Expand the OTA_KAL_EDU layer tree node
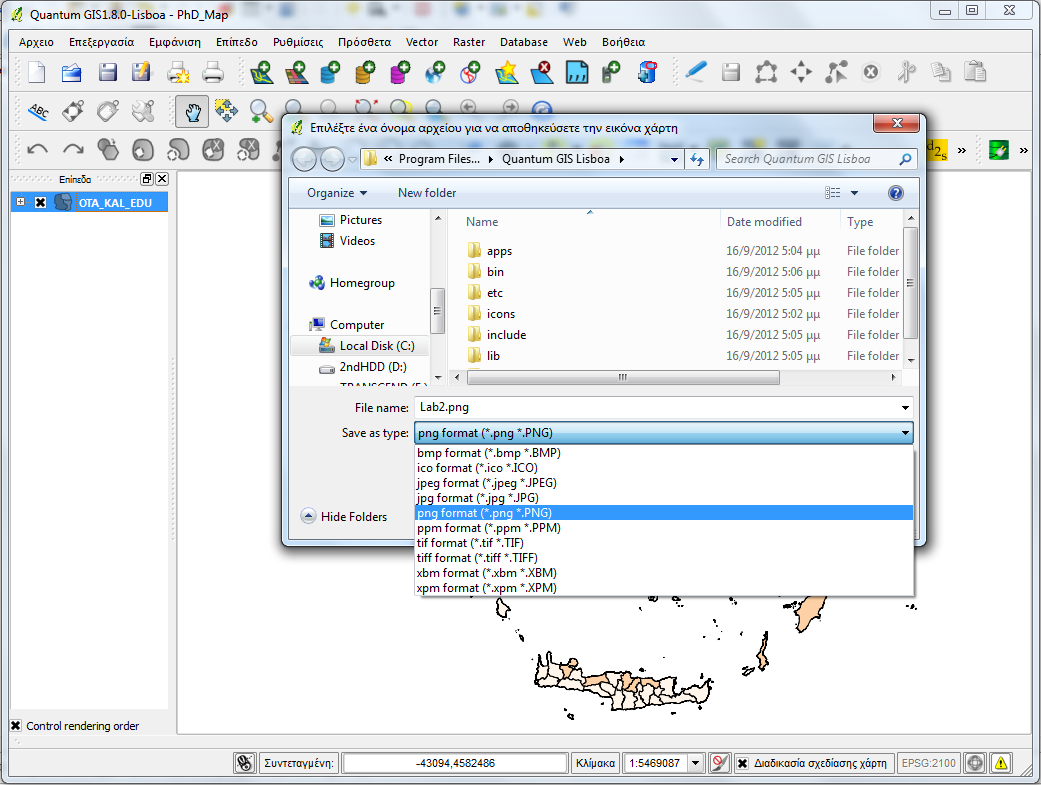Viewport: 1041px width, 785px height. (x=21, y=202)
